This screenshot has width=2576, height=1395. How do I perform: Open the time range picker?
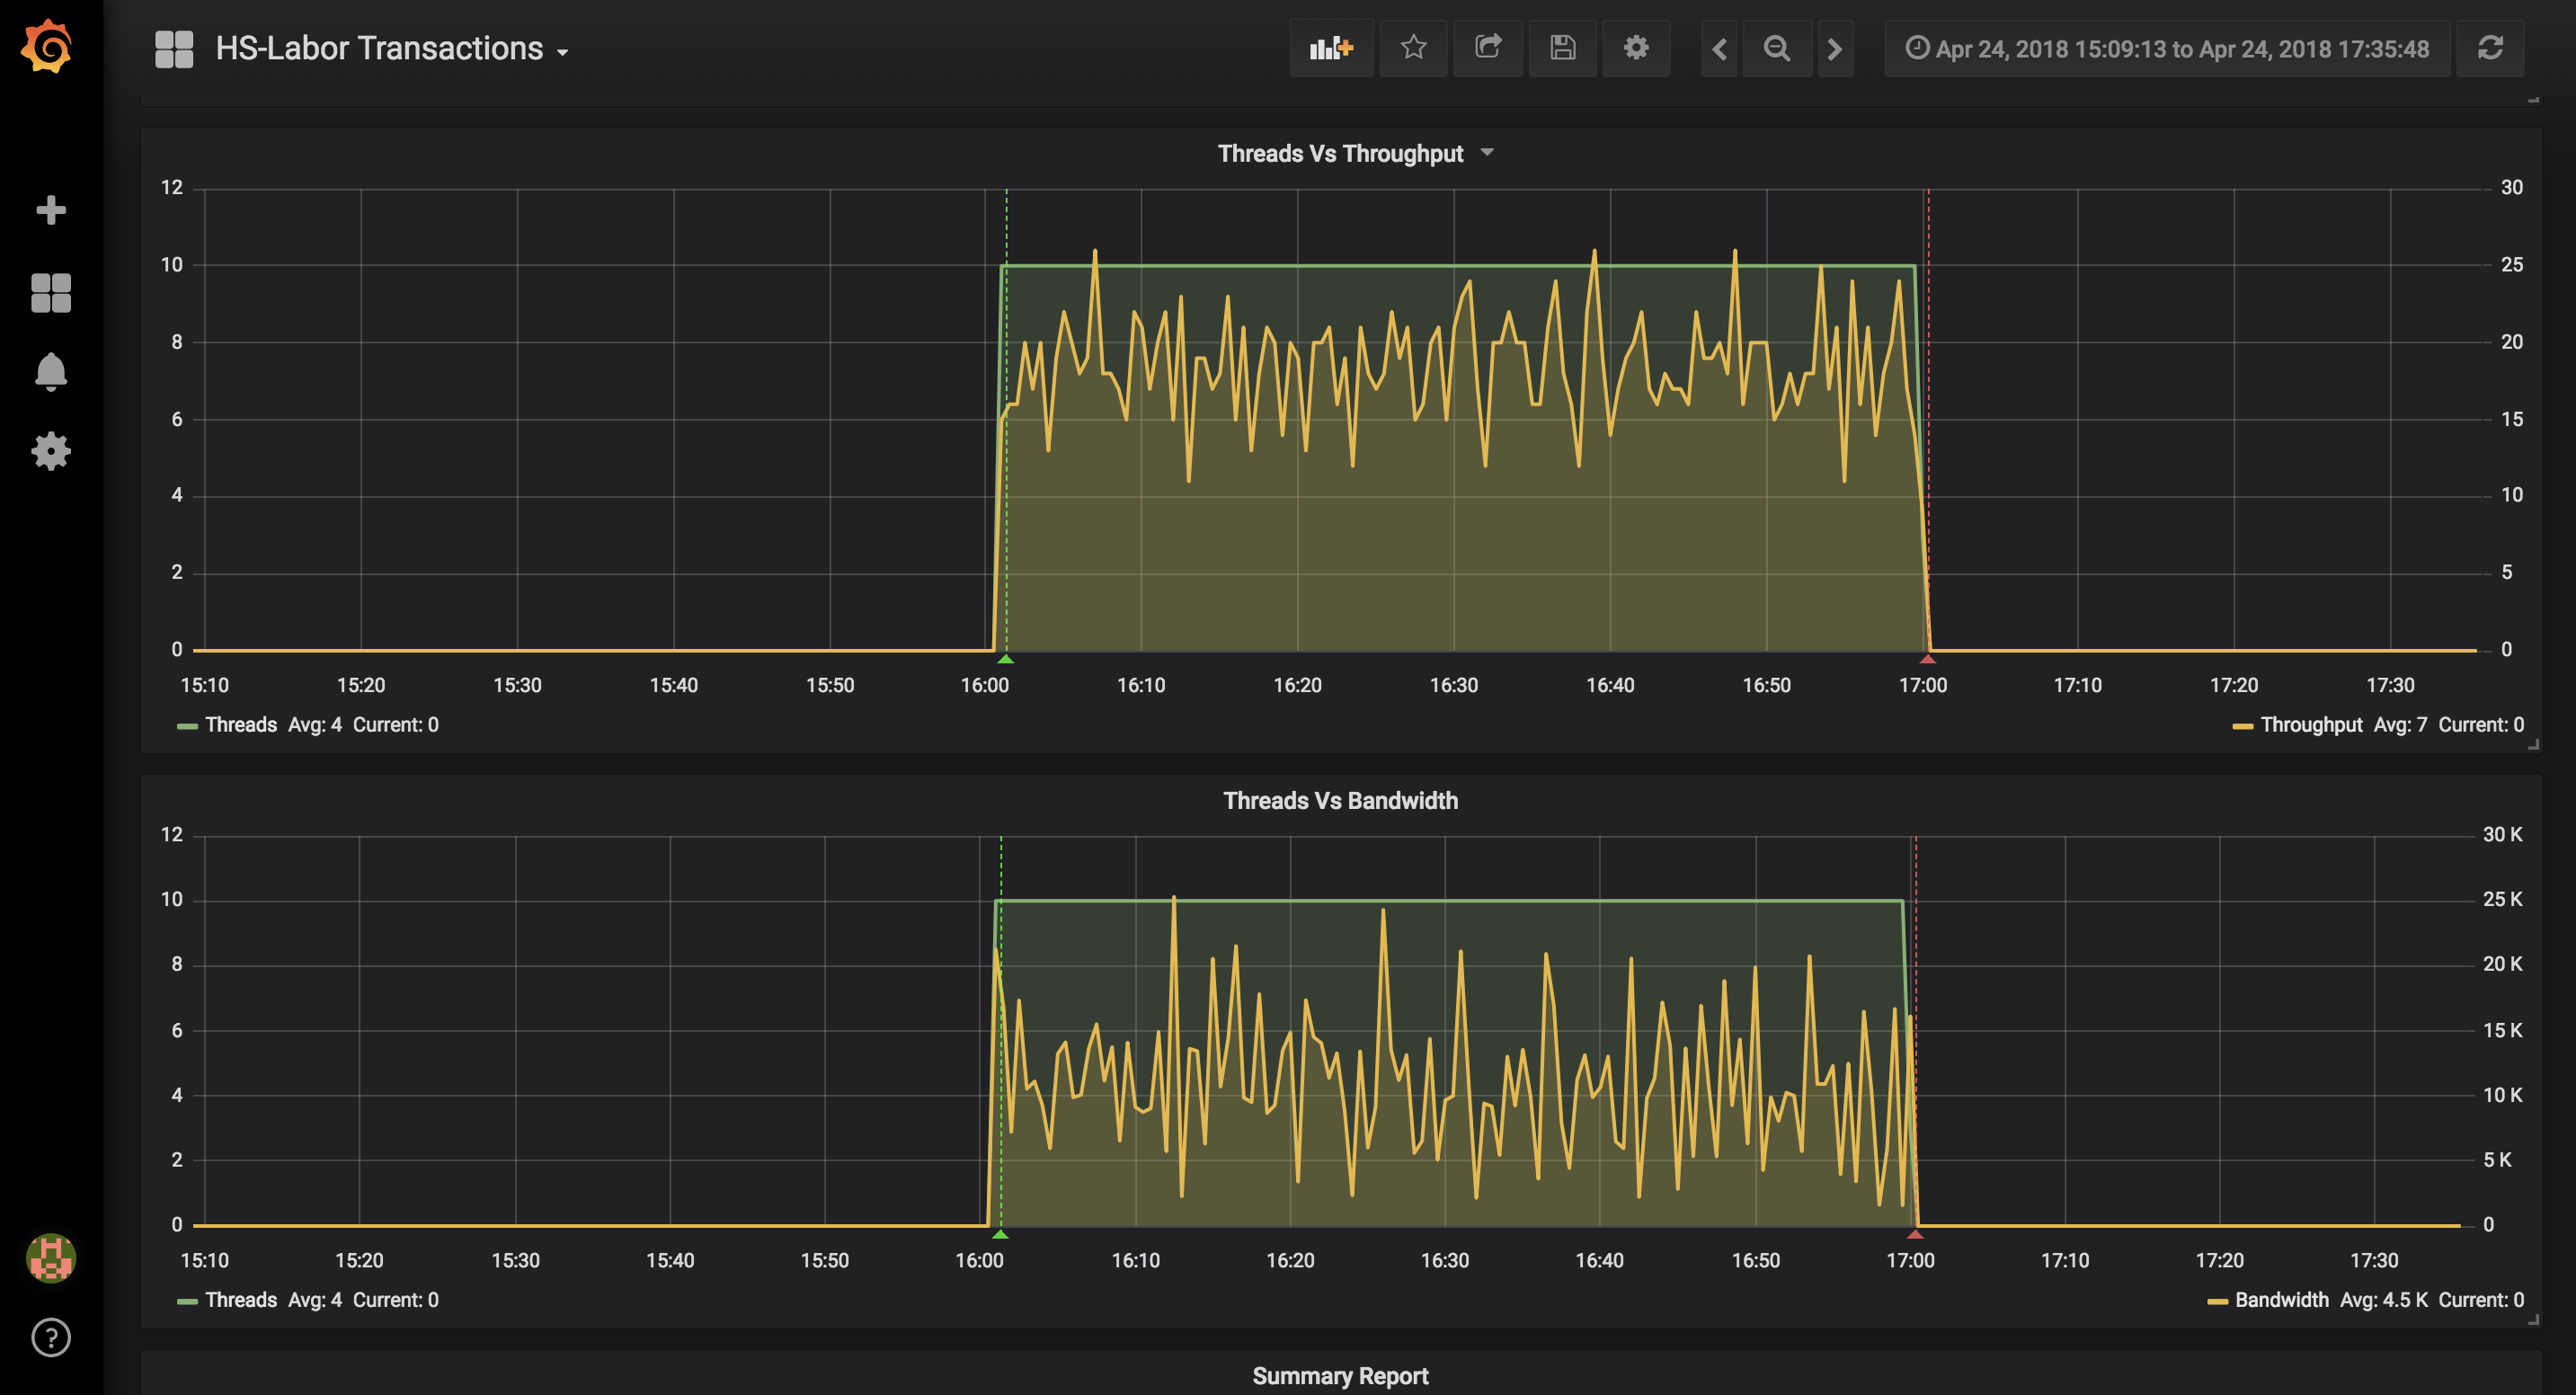[x=2167, y=49]
